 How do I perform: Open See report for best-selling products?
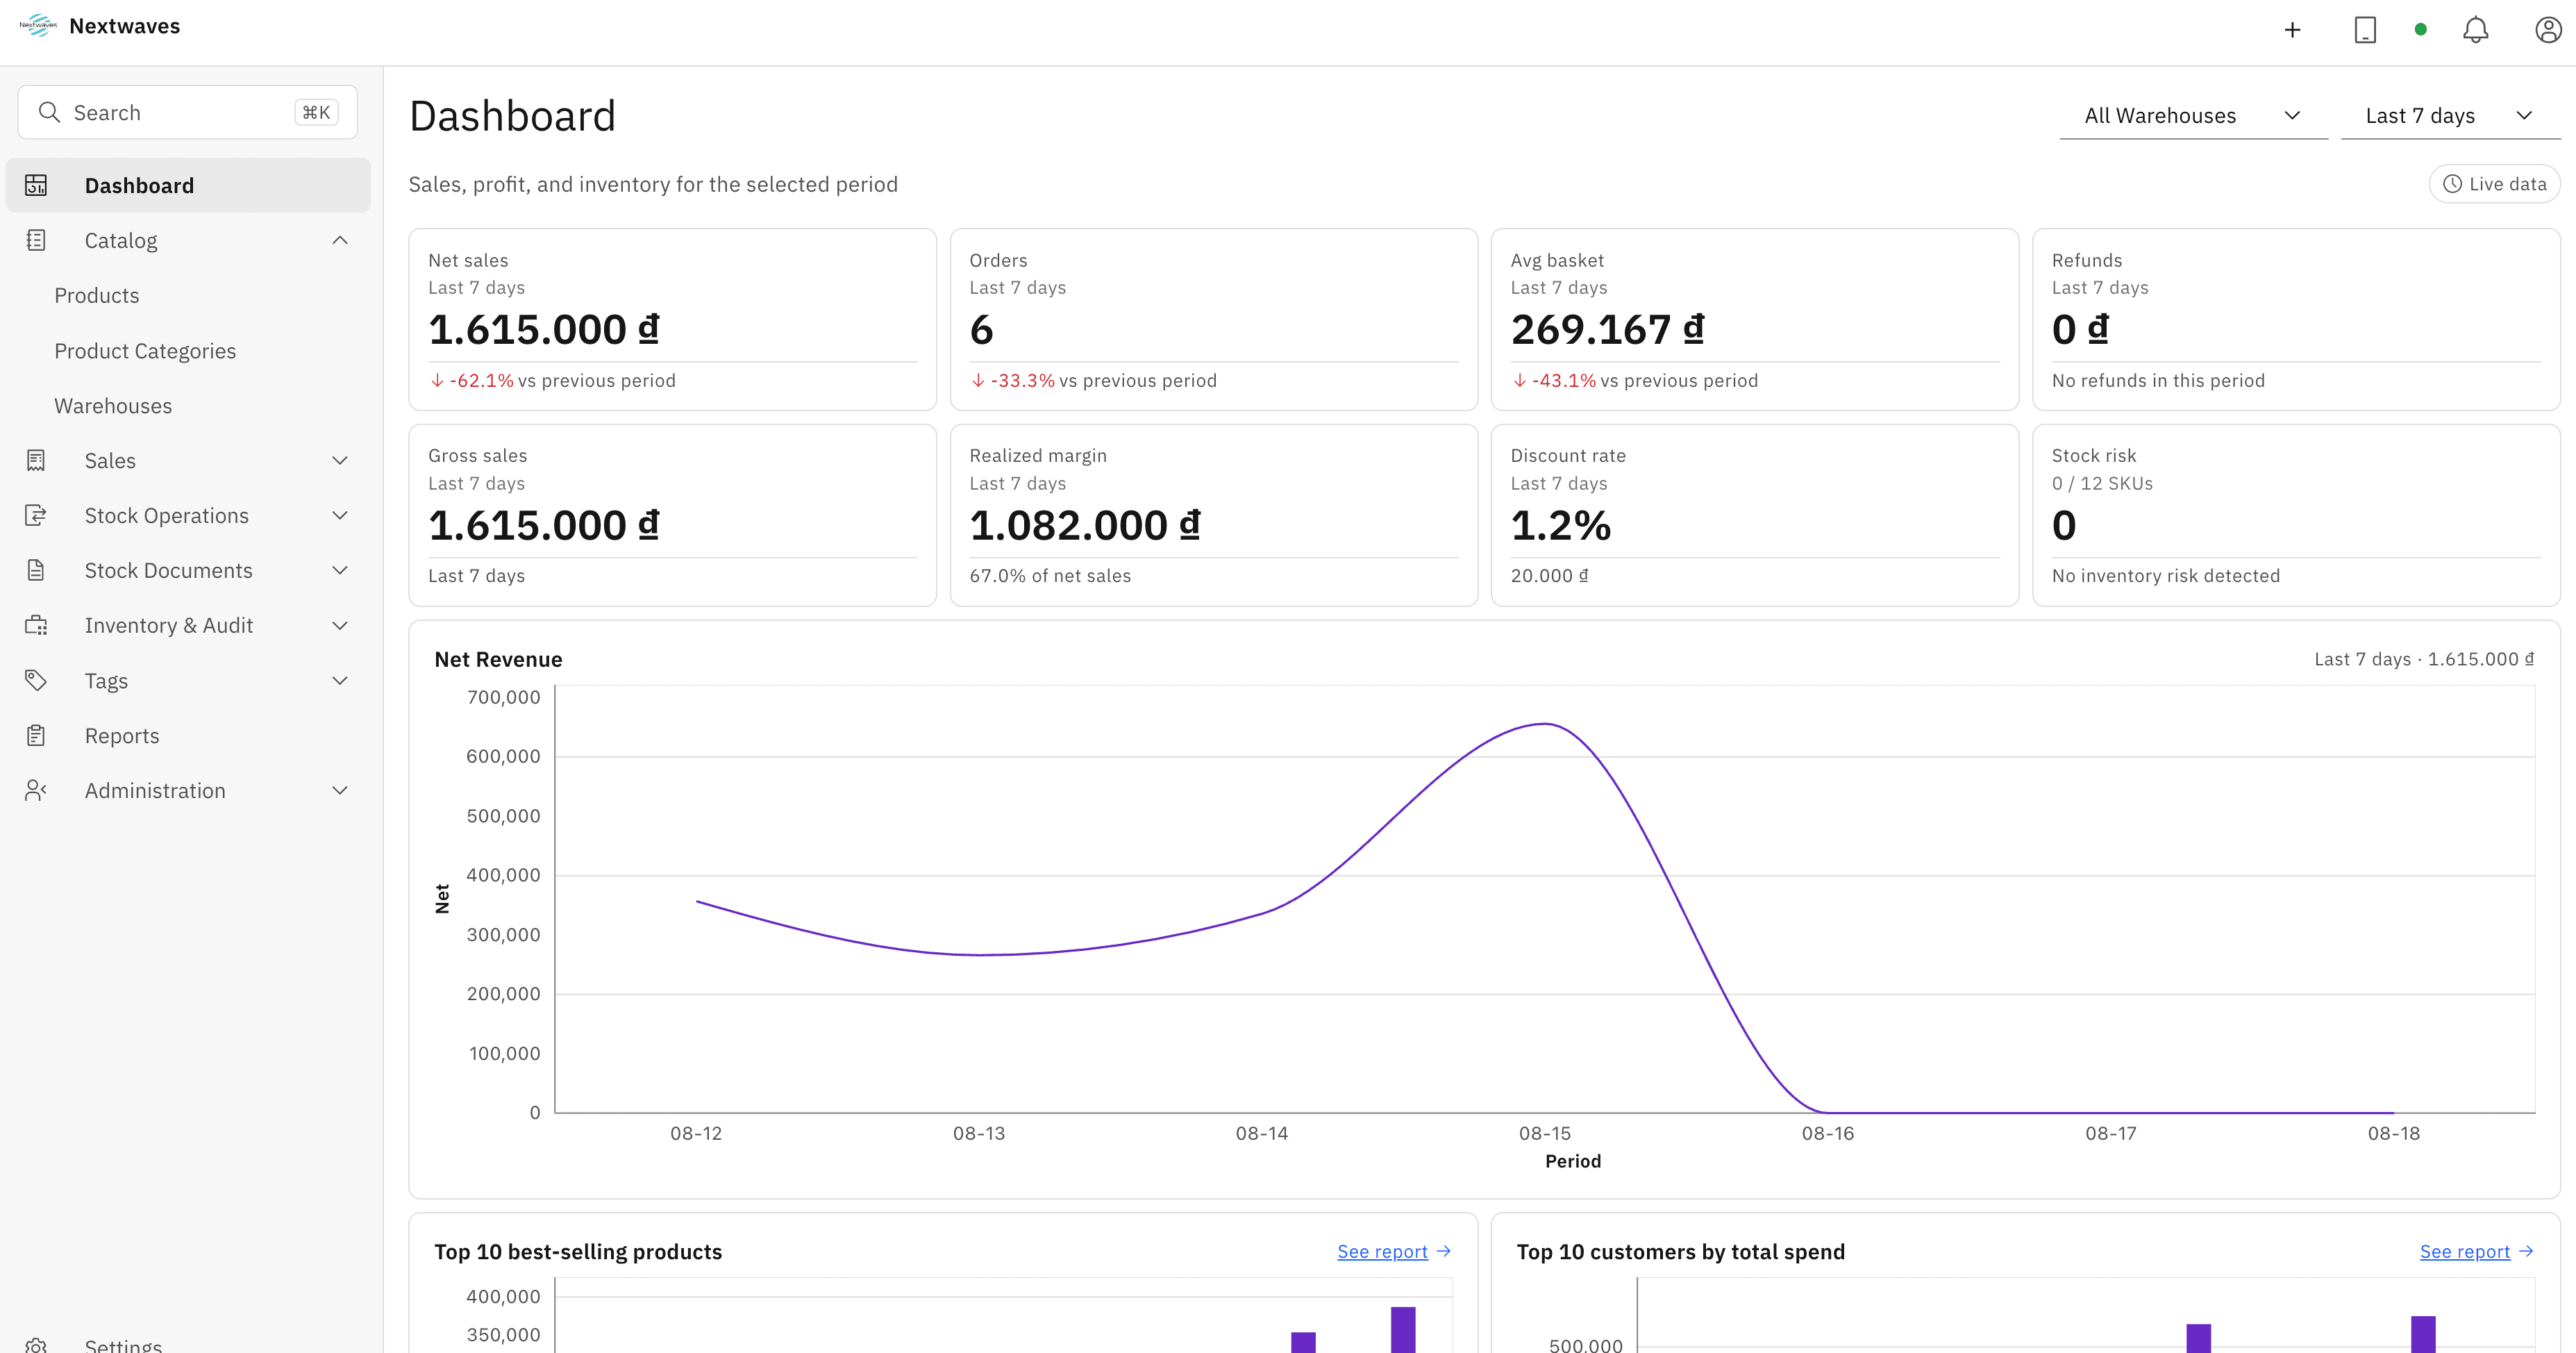click(x=1382, y=1251)
